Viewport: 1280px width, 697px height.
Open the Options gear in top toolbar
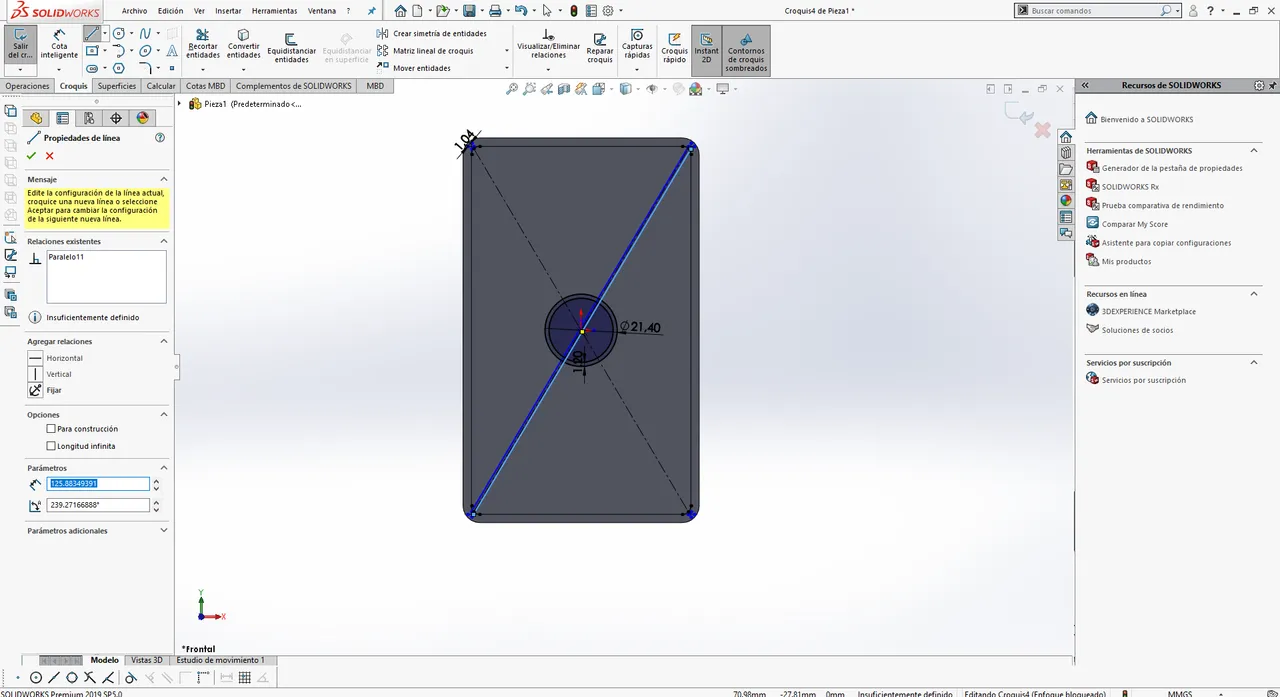[607, 11]
